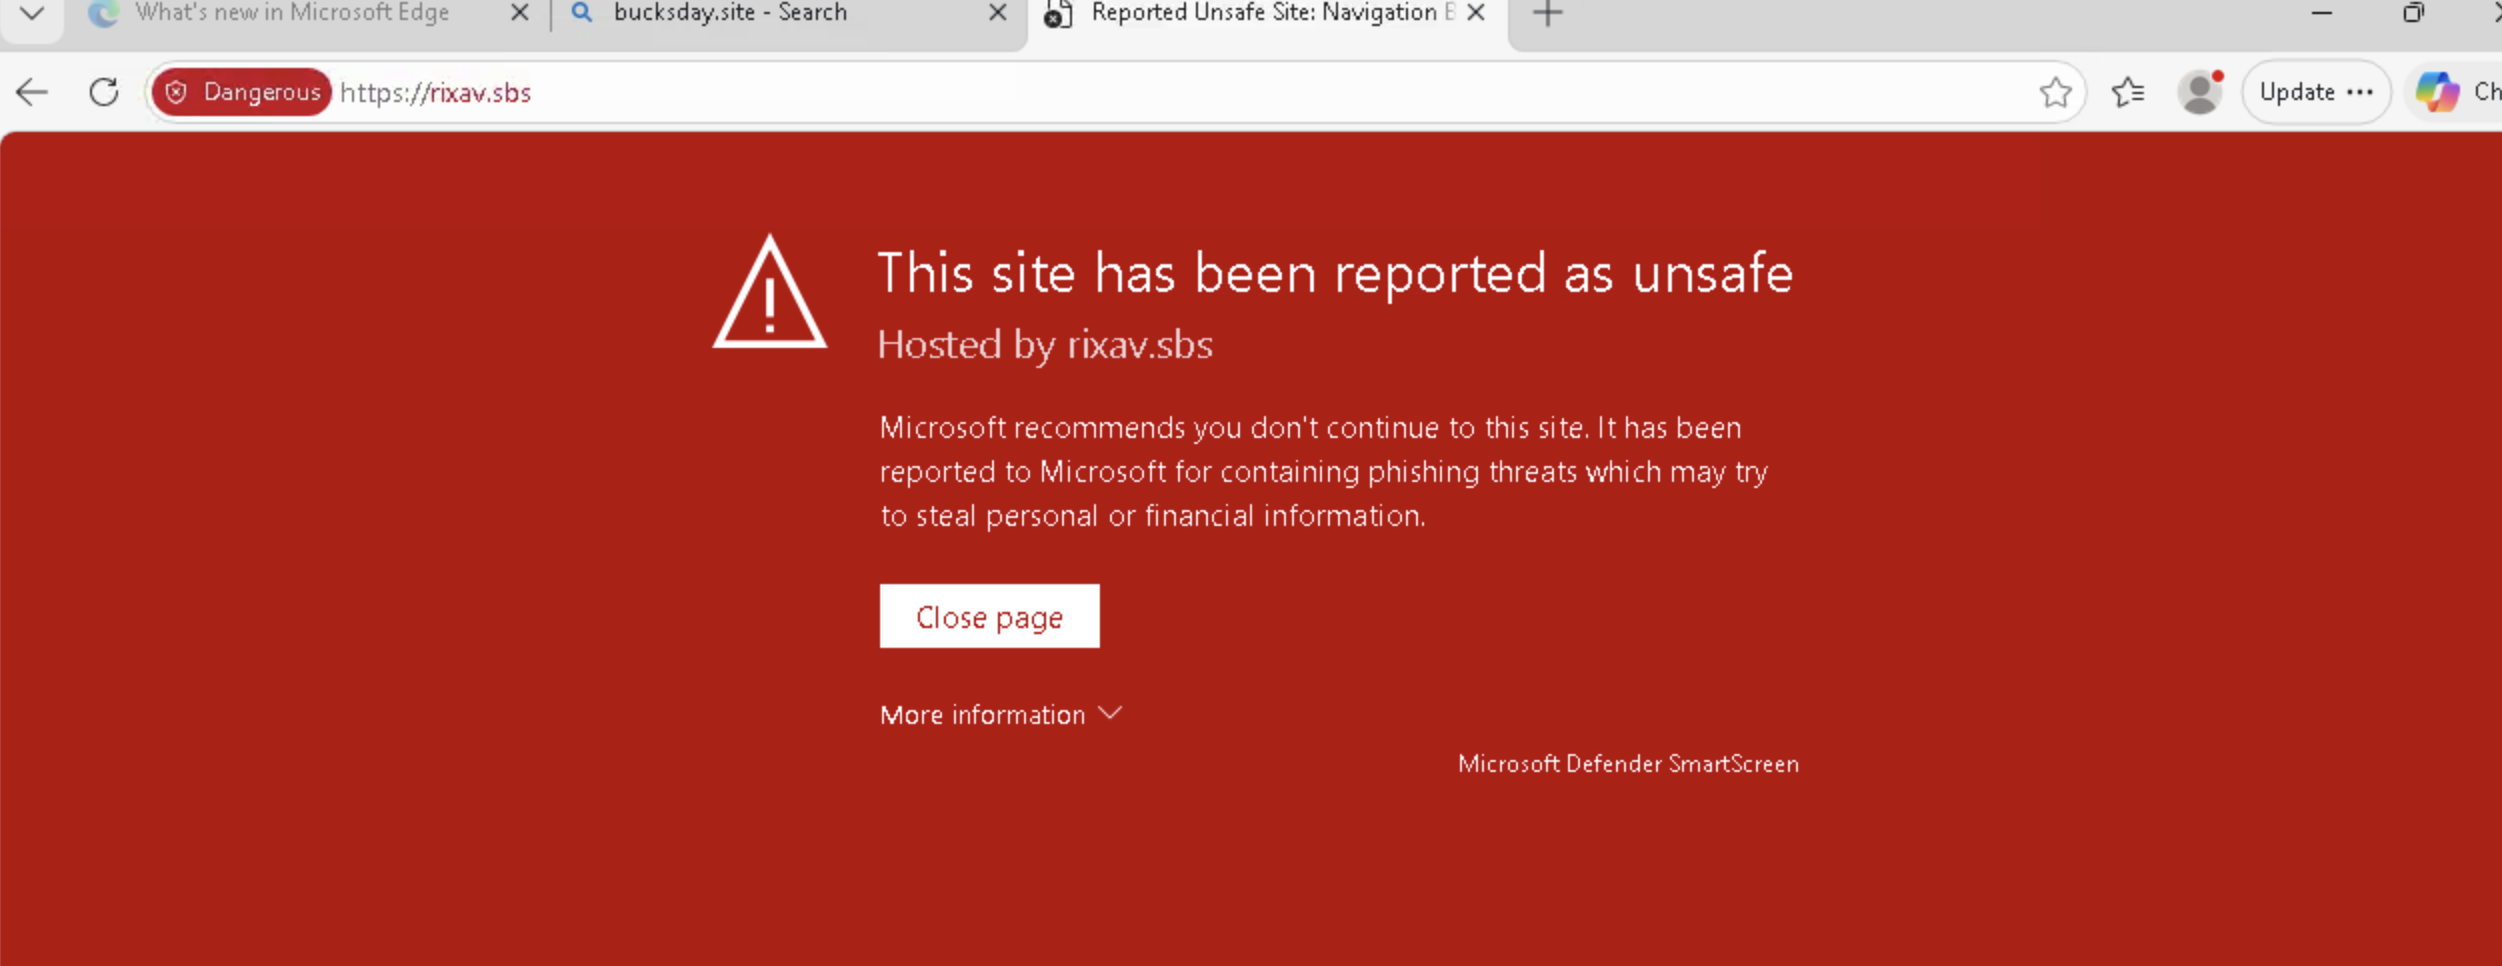2502x966 pixels.
Task: Open the Update settings and more menu
Action: (x=2315, y=93)
